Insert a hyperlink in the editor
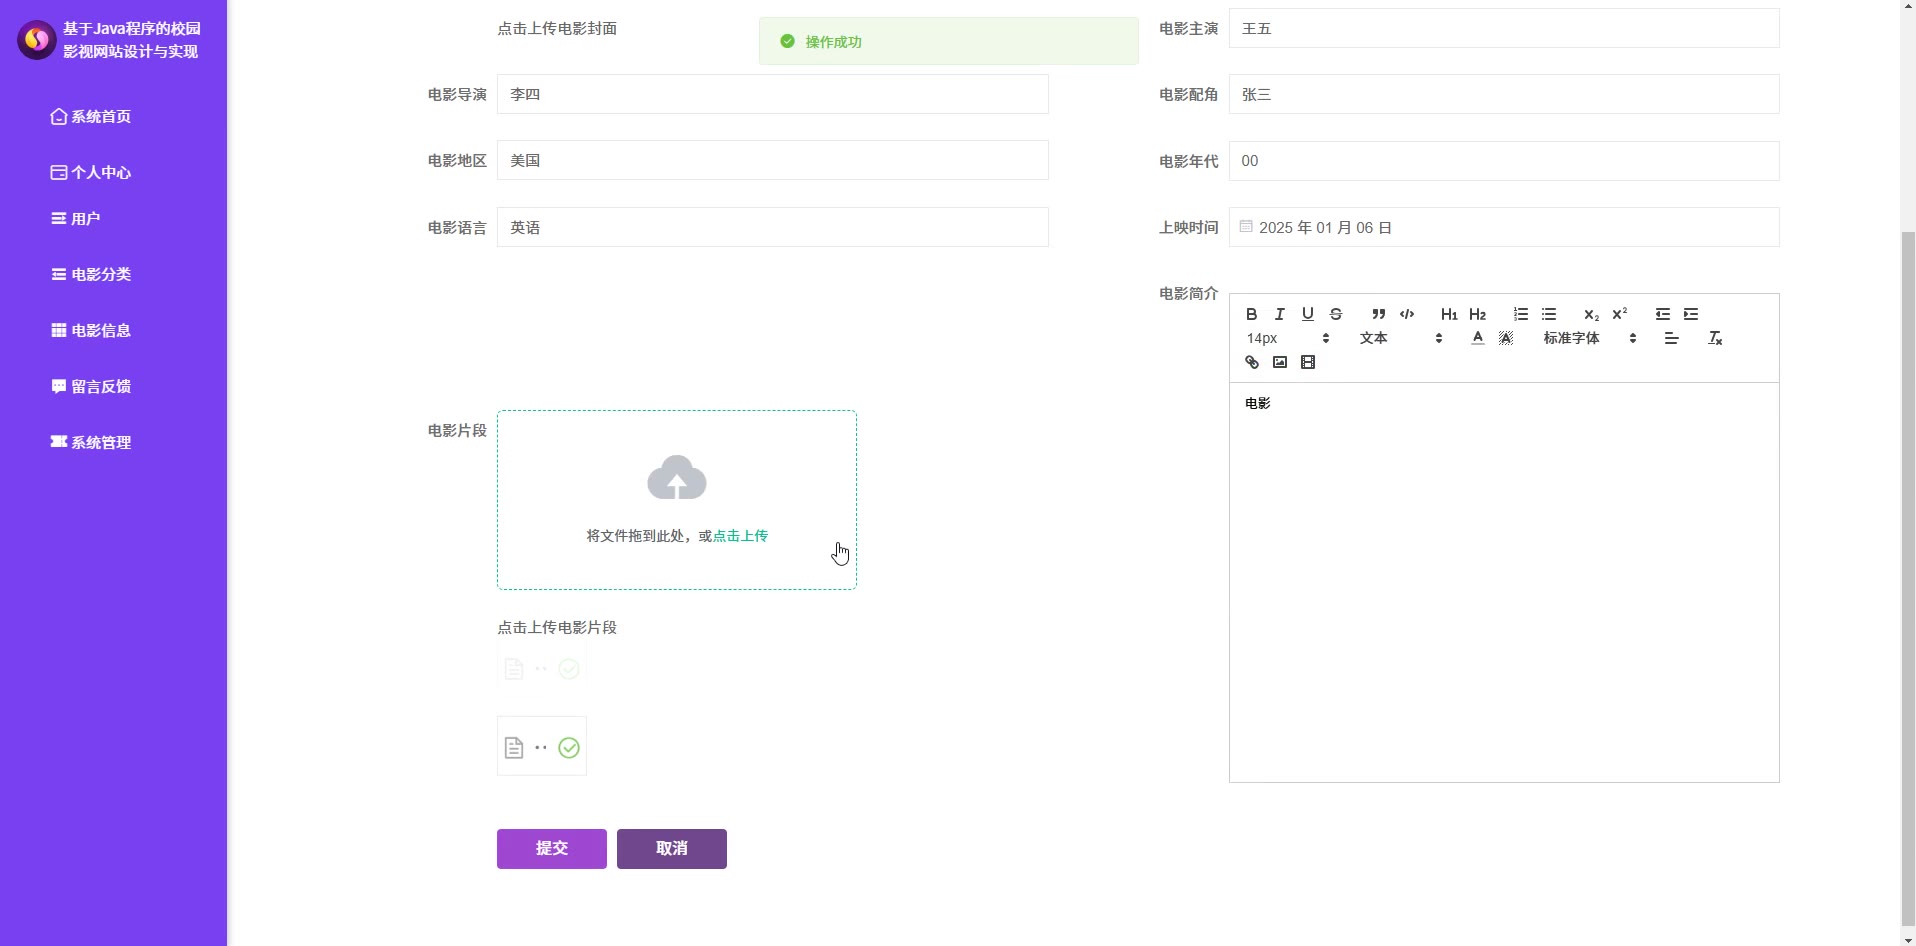This screenshot has height=946, width=1916. (1251, 362)
